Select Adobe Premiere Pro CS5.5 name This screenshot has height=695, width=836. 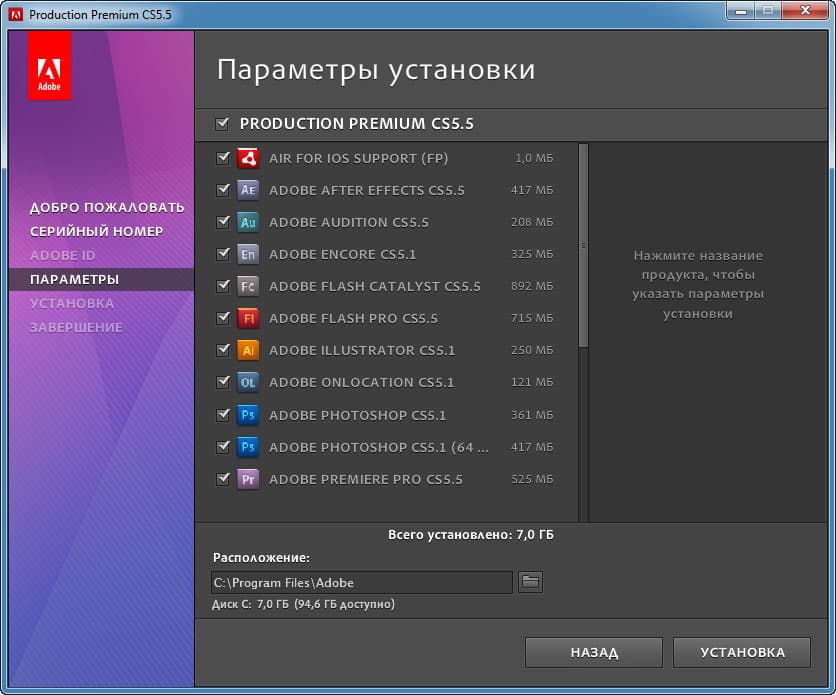pos(366,479)
